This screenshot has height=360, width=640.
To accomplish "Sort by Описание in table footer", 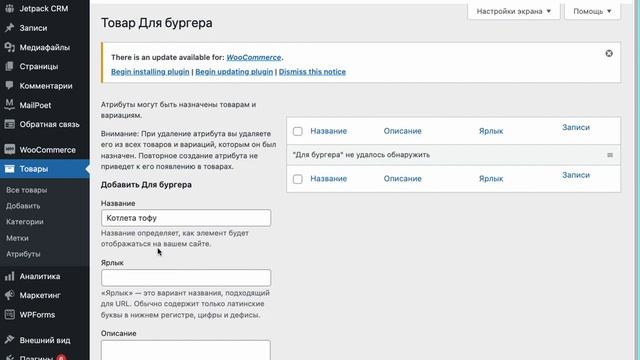I will coord(402,179).
